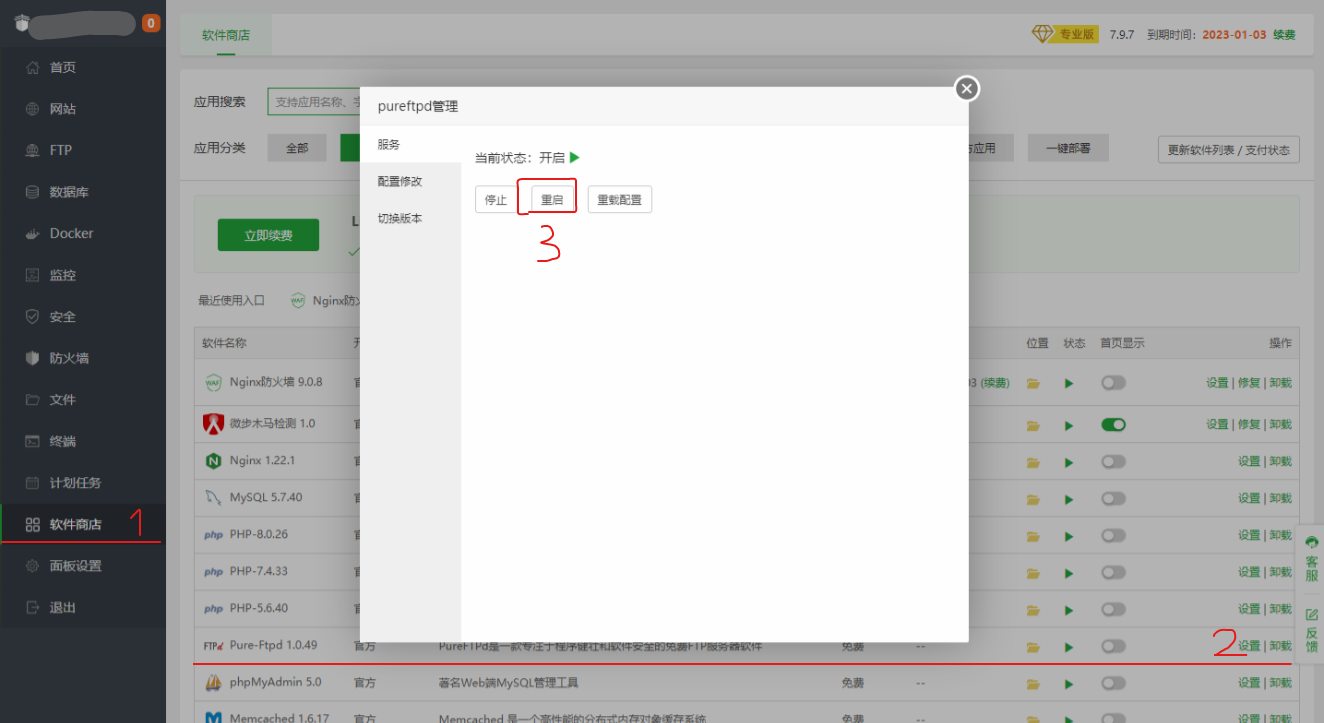Toggle homepage display for MySQL 5.7.40
1324x723 pixels.
1113,498
